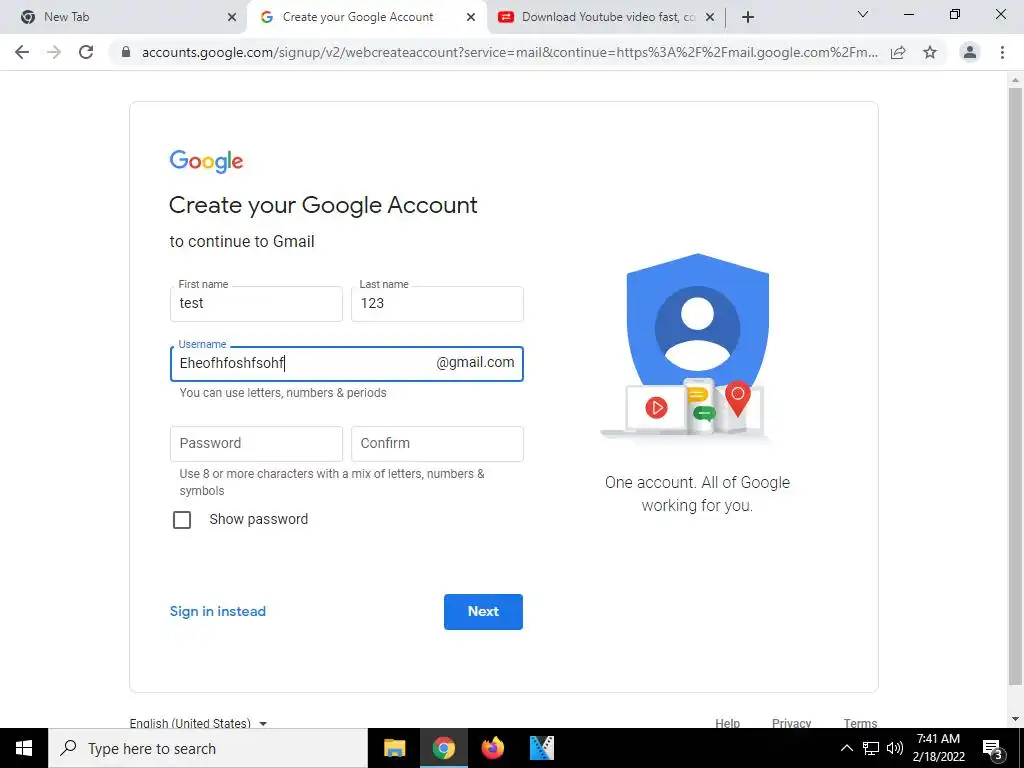Click the browser forward arrow
The height and width of the screenshot is (768, 1024).
[x=54, y=52]
